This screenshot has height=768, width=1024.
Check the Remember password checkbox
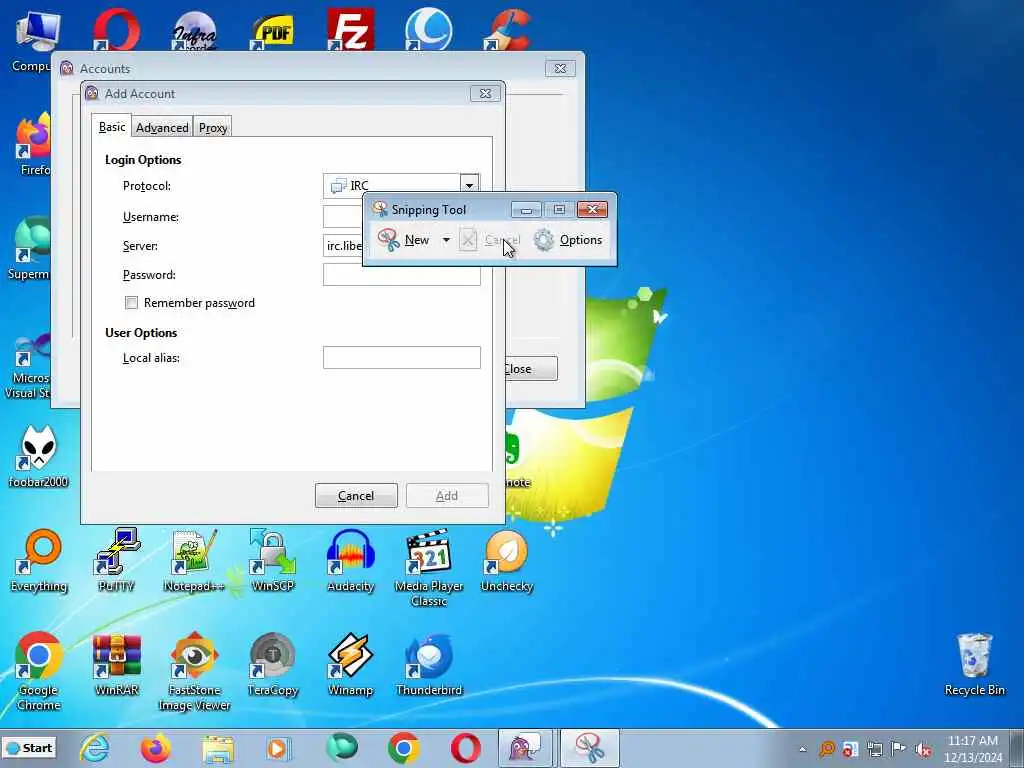131,302
